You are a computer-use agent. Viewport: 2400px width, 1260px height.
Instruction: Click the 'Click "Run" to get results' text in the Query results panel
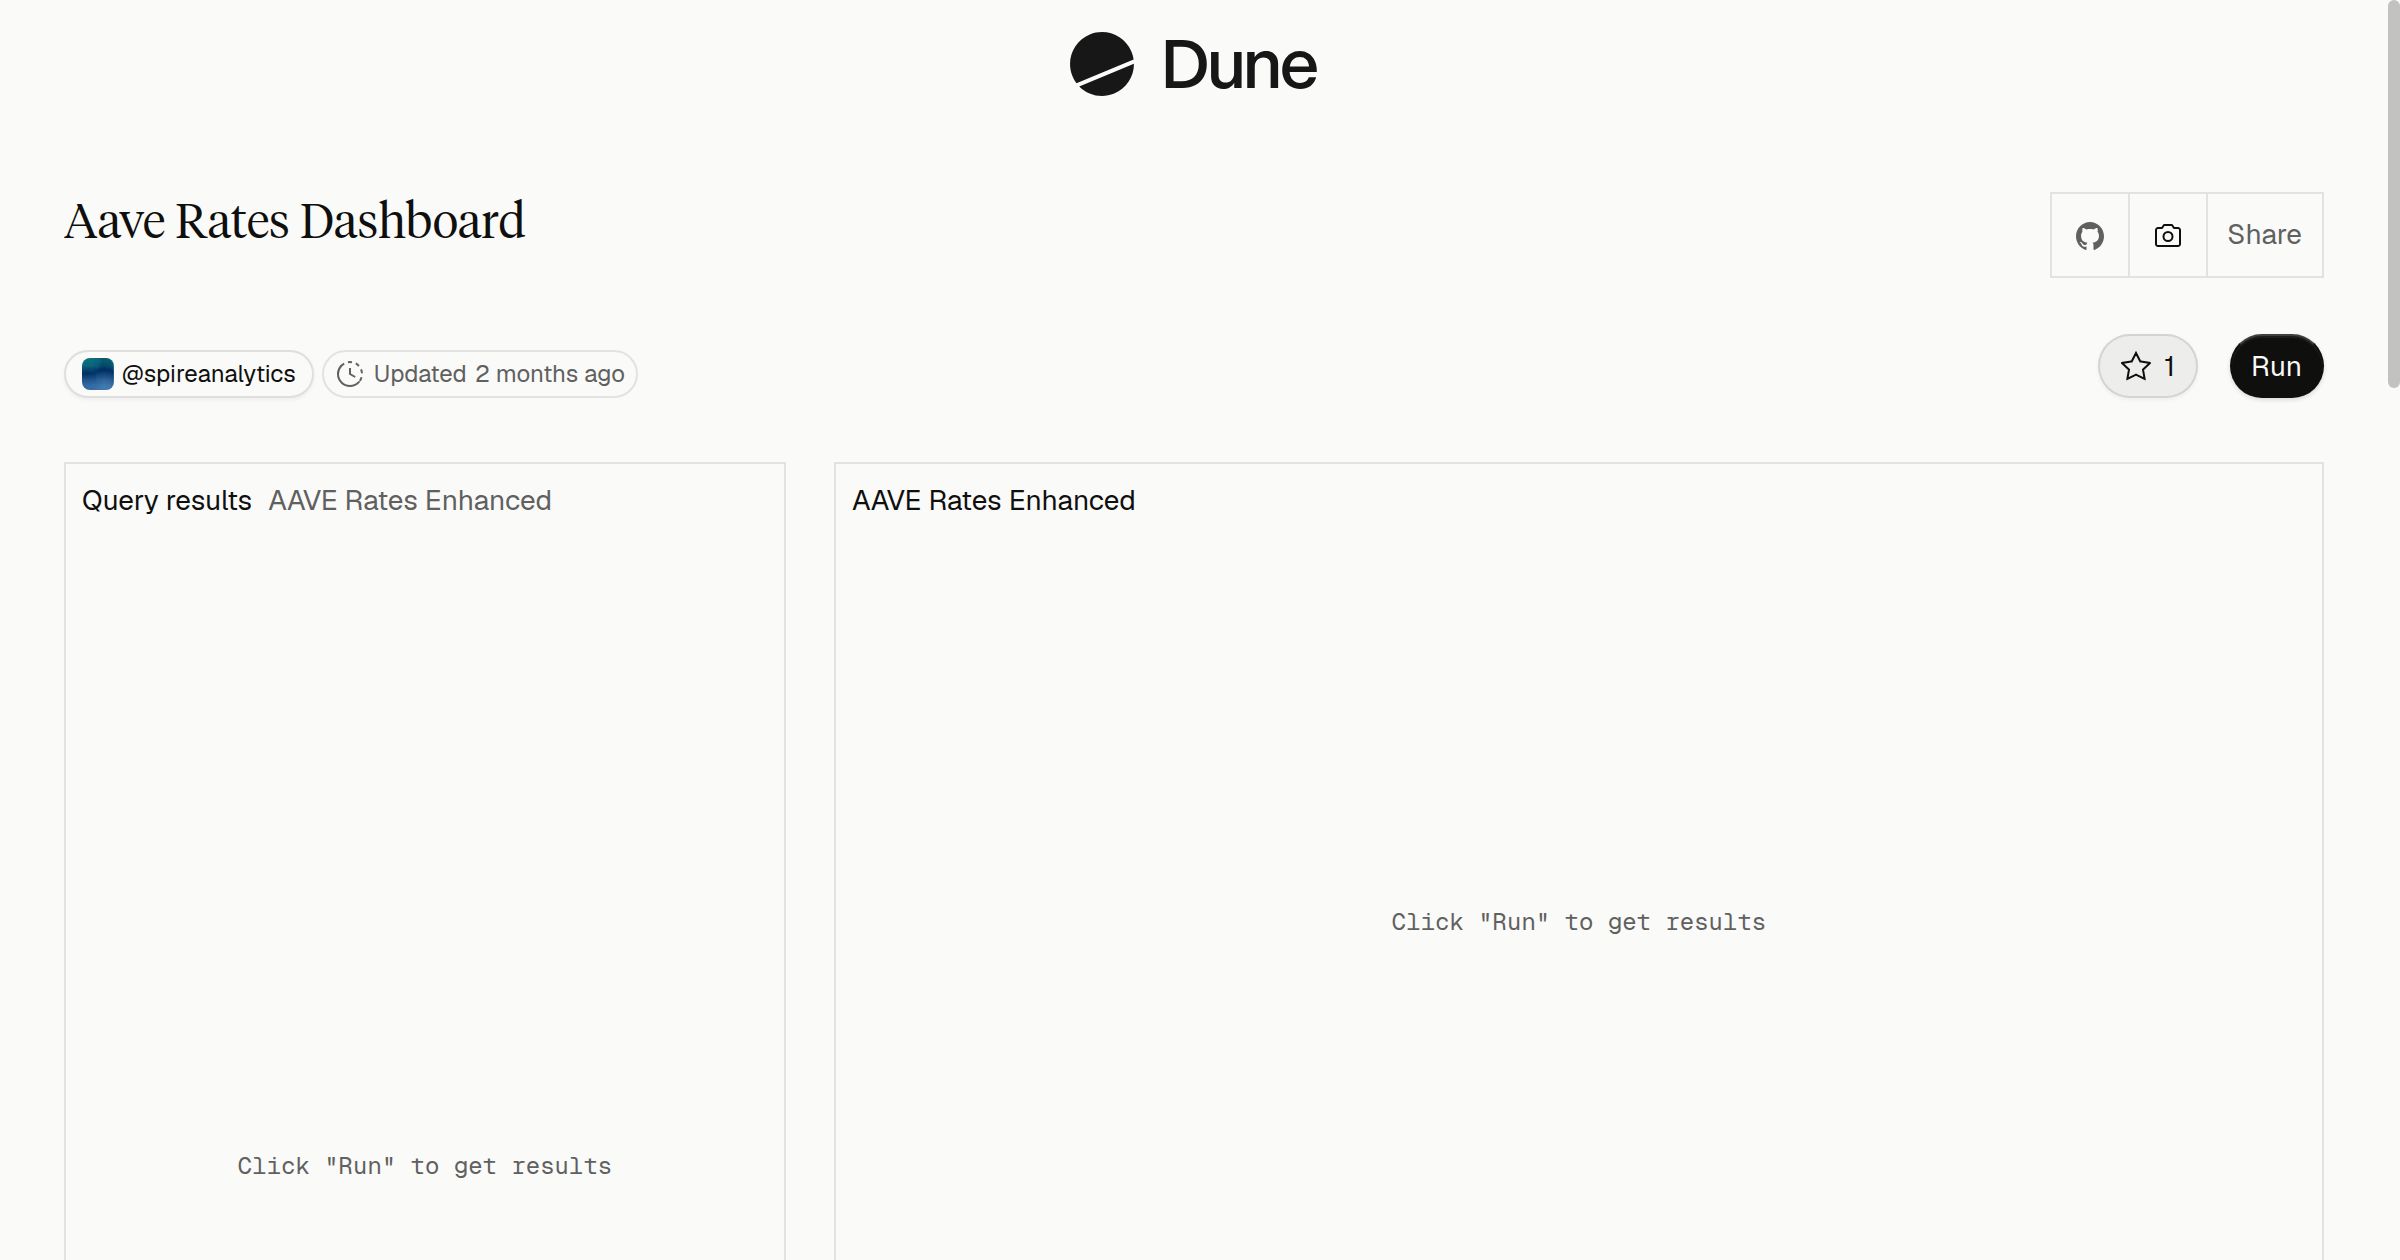tap(424, 1166)
